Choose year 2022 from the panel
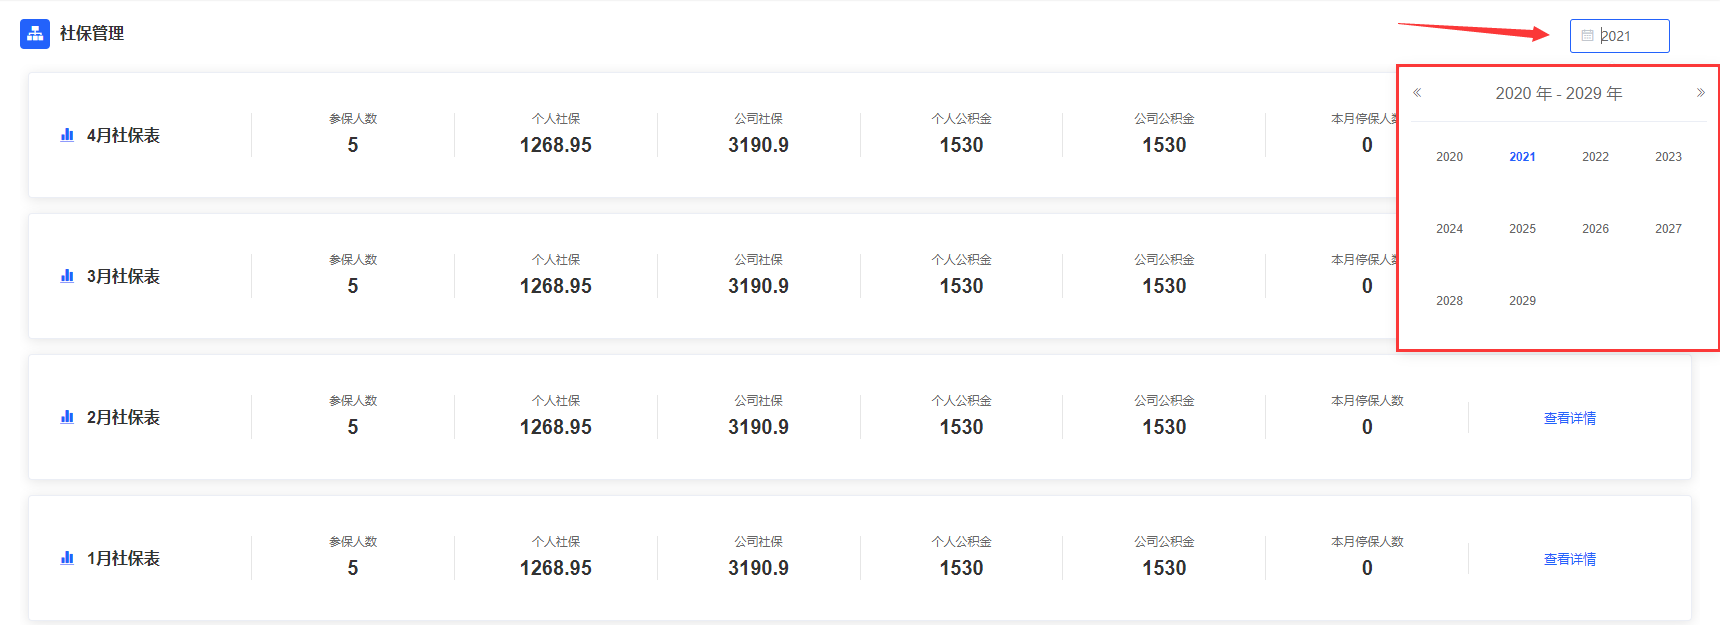Viewport: 1720px width, 625px height. 1595,157
